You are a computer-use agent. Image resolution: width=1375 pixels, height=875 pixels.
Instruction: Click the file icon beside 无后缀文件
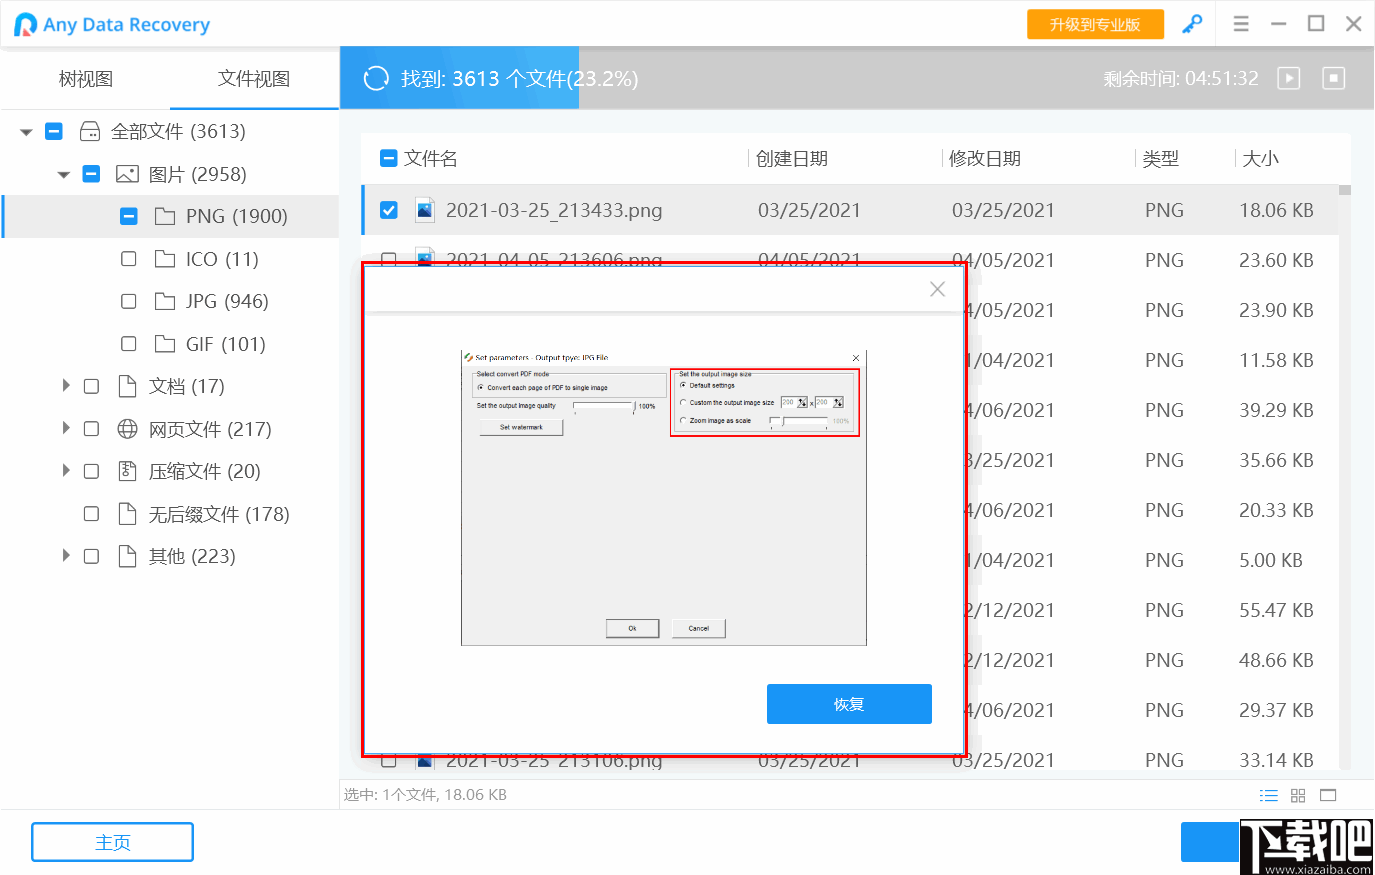point(127,514)
